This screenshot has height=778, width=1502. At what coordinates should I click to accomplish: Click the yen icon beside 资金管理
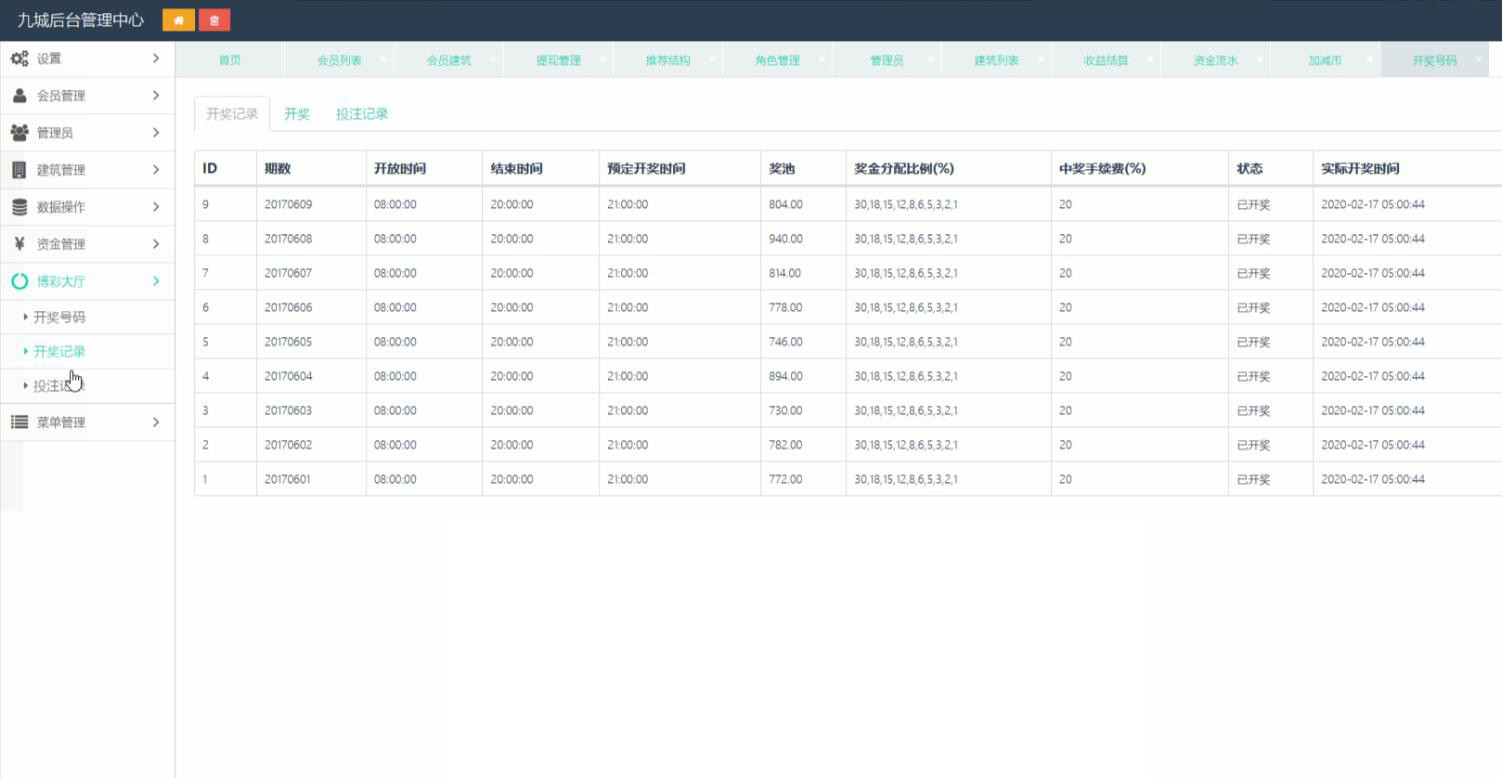point(19,244)
